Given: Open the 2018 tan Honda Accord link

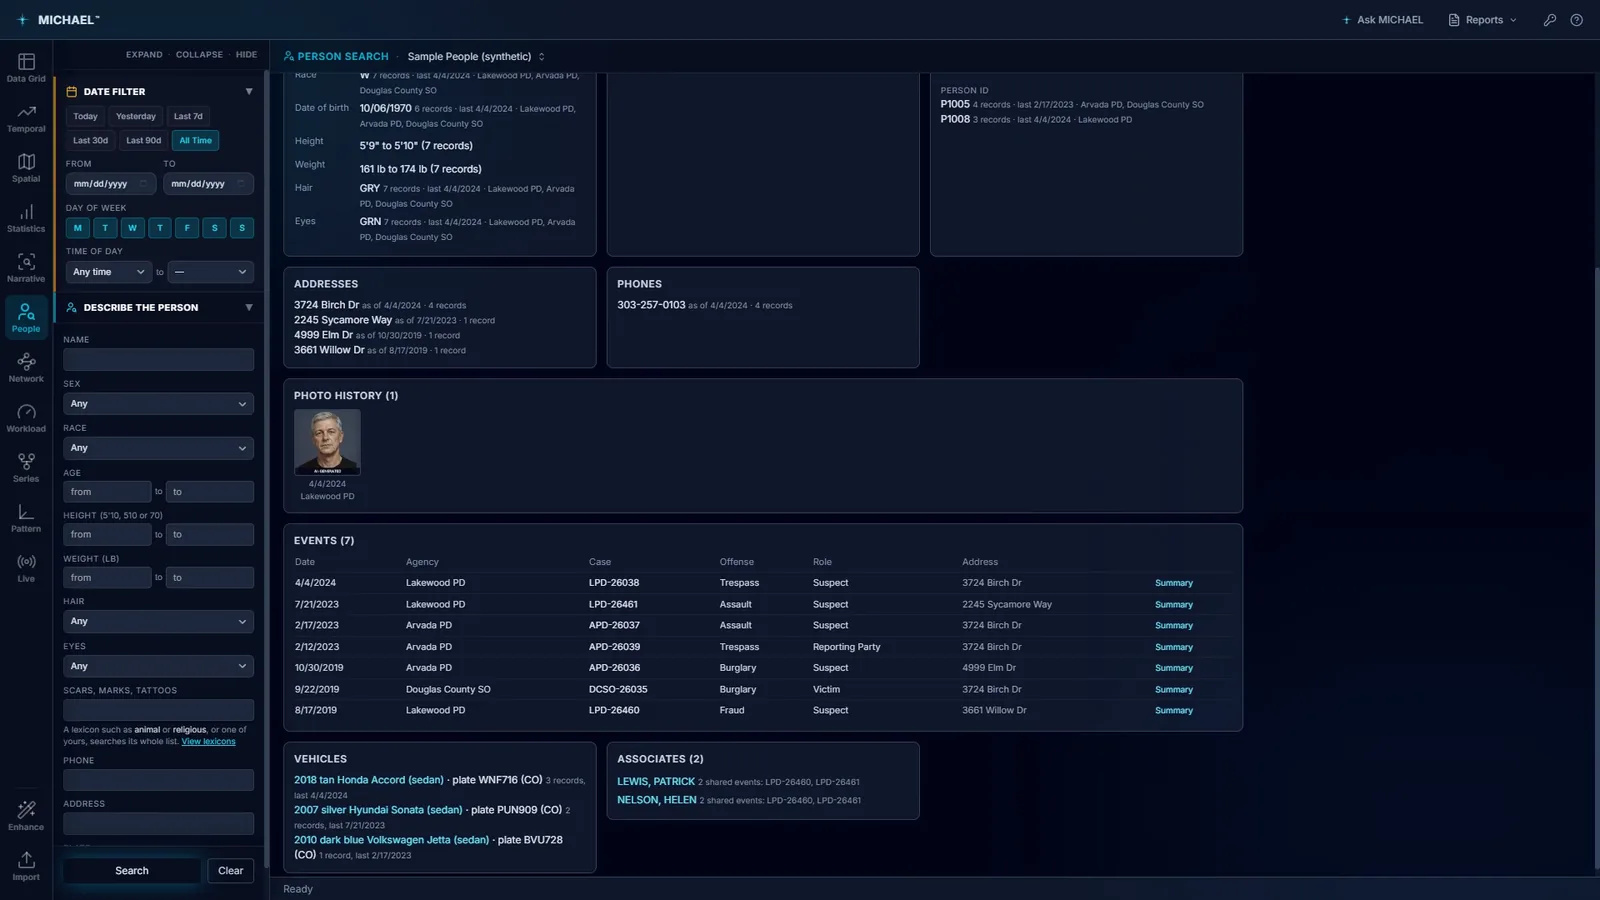Looking at the screenshot, I should click(369, 780).
